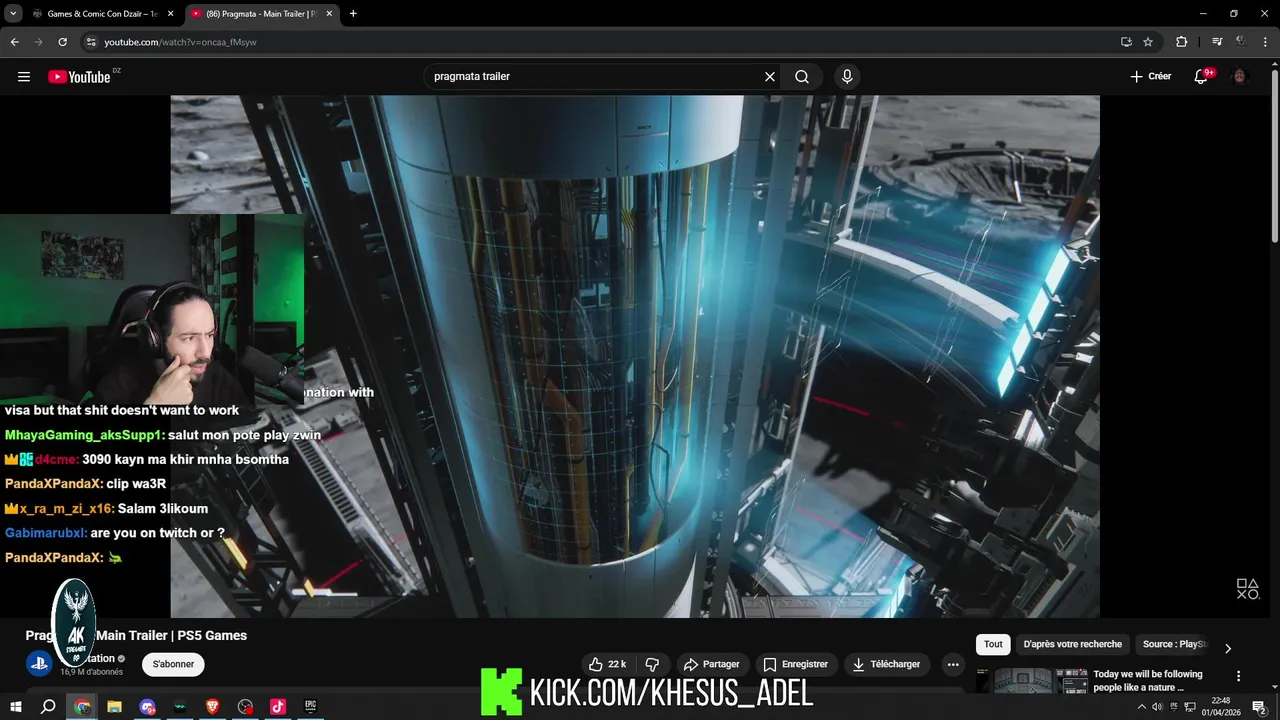The height and width of the screenshot is (720, 1280).
Task: Click the Créer button
Action: tap(1150, 77)
